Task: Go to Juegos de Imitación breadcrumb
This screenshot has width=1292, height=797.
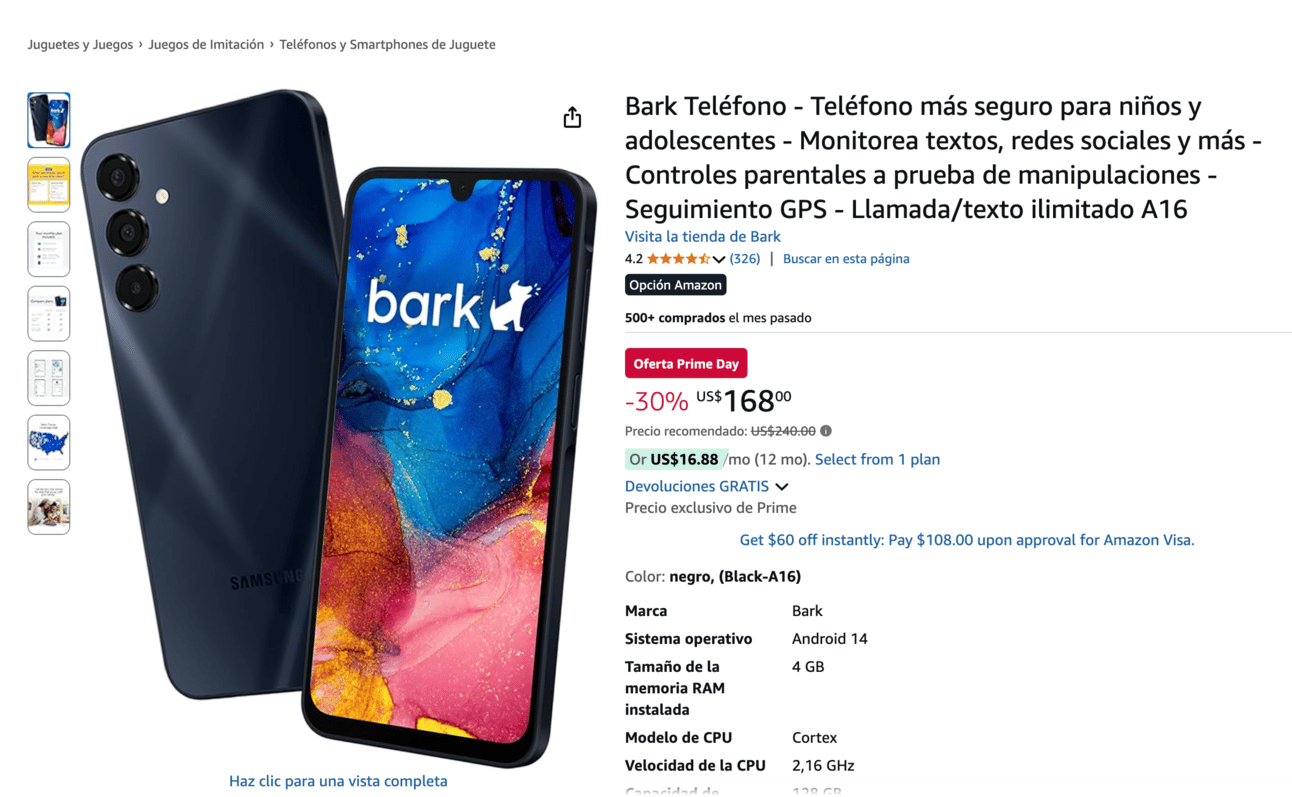Action: tap(206, 44)
